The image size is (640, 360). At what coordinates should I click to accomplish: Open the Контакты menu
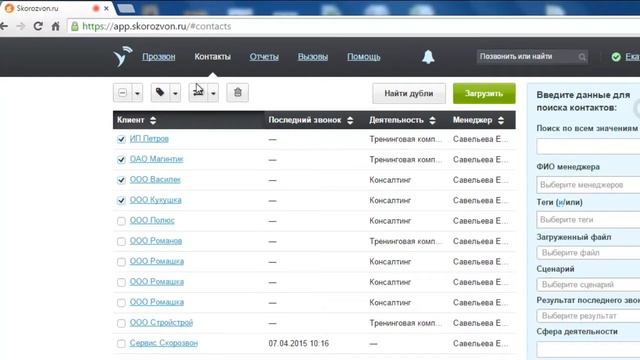(212, 57)
